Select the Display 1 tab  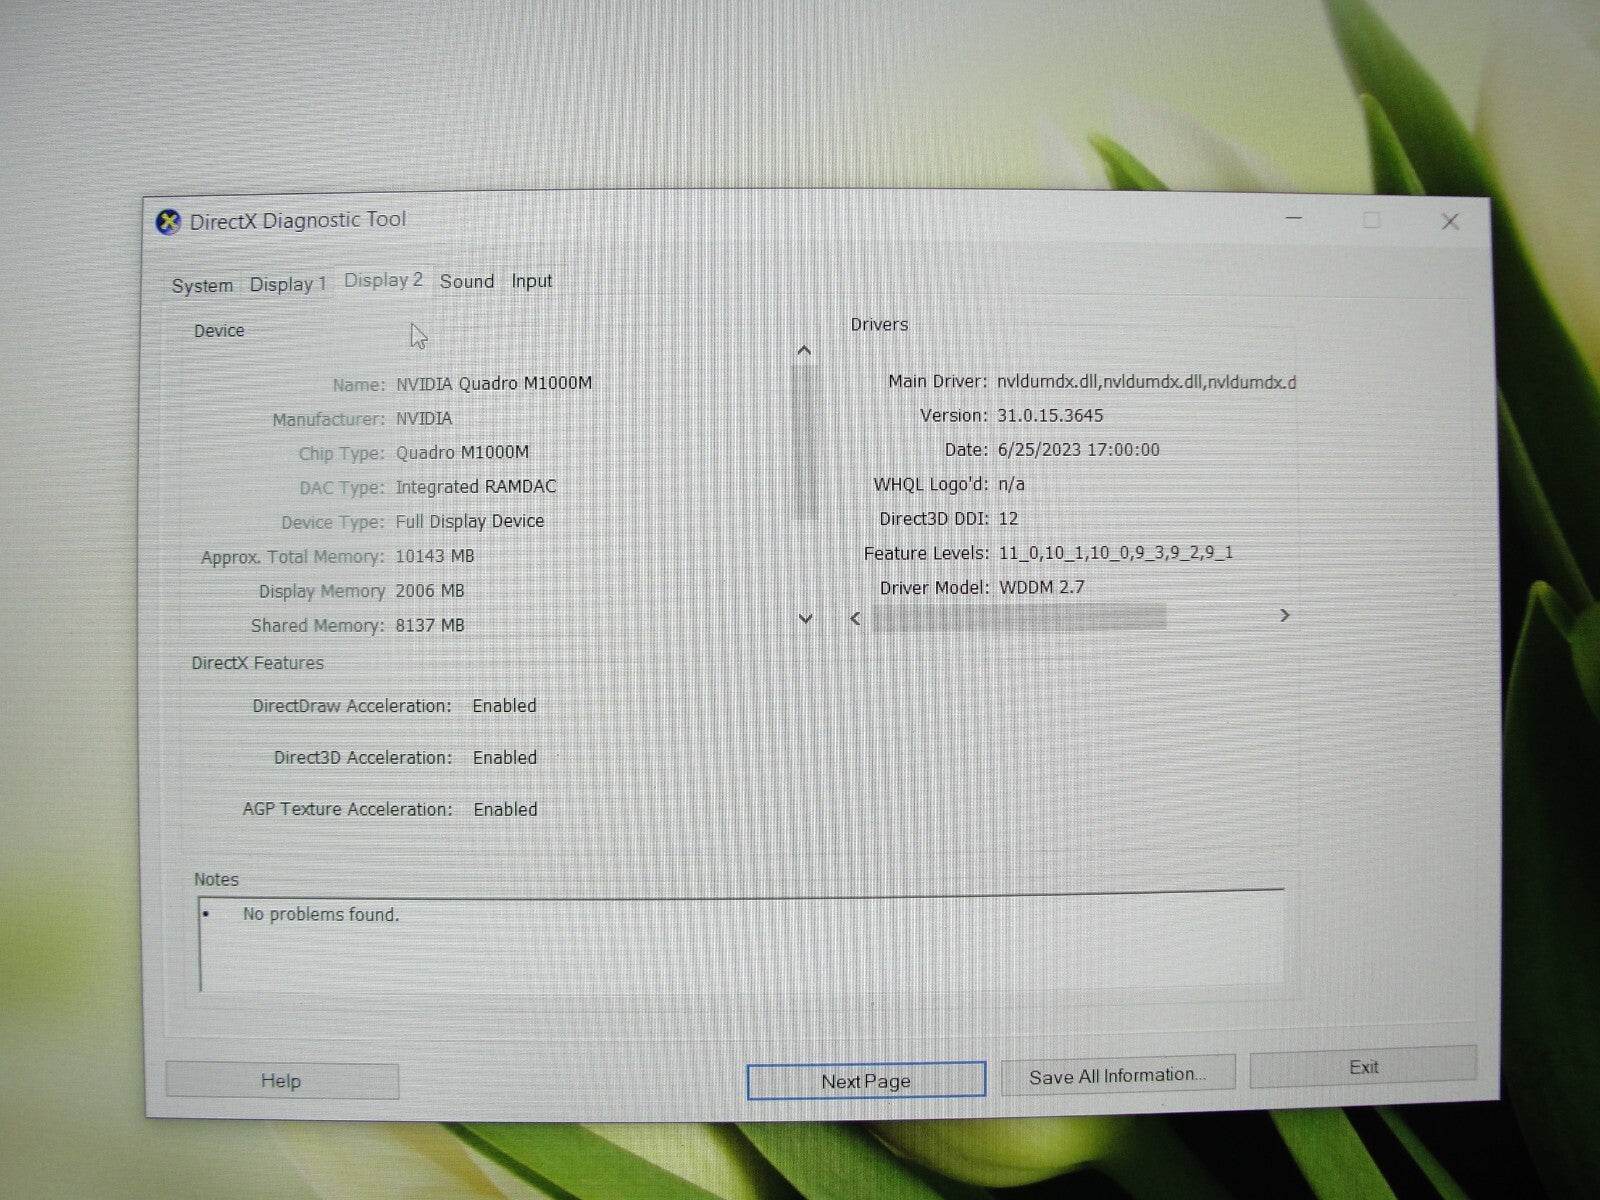tap(287, 283)
